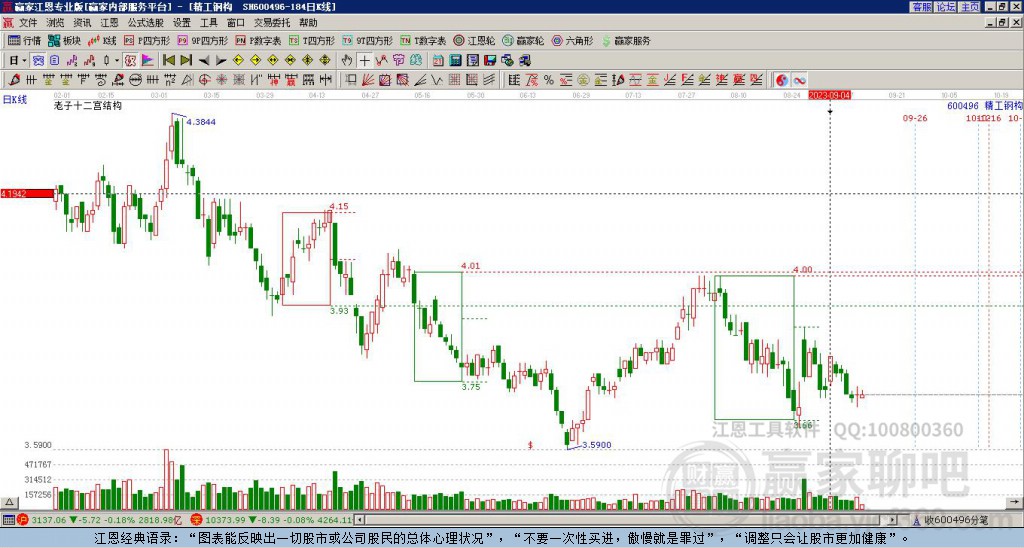This screenshot has height=548, width=1024.
Task: Open the K线 chart view
Action: pyautogui.click(x=103, y=40)
